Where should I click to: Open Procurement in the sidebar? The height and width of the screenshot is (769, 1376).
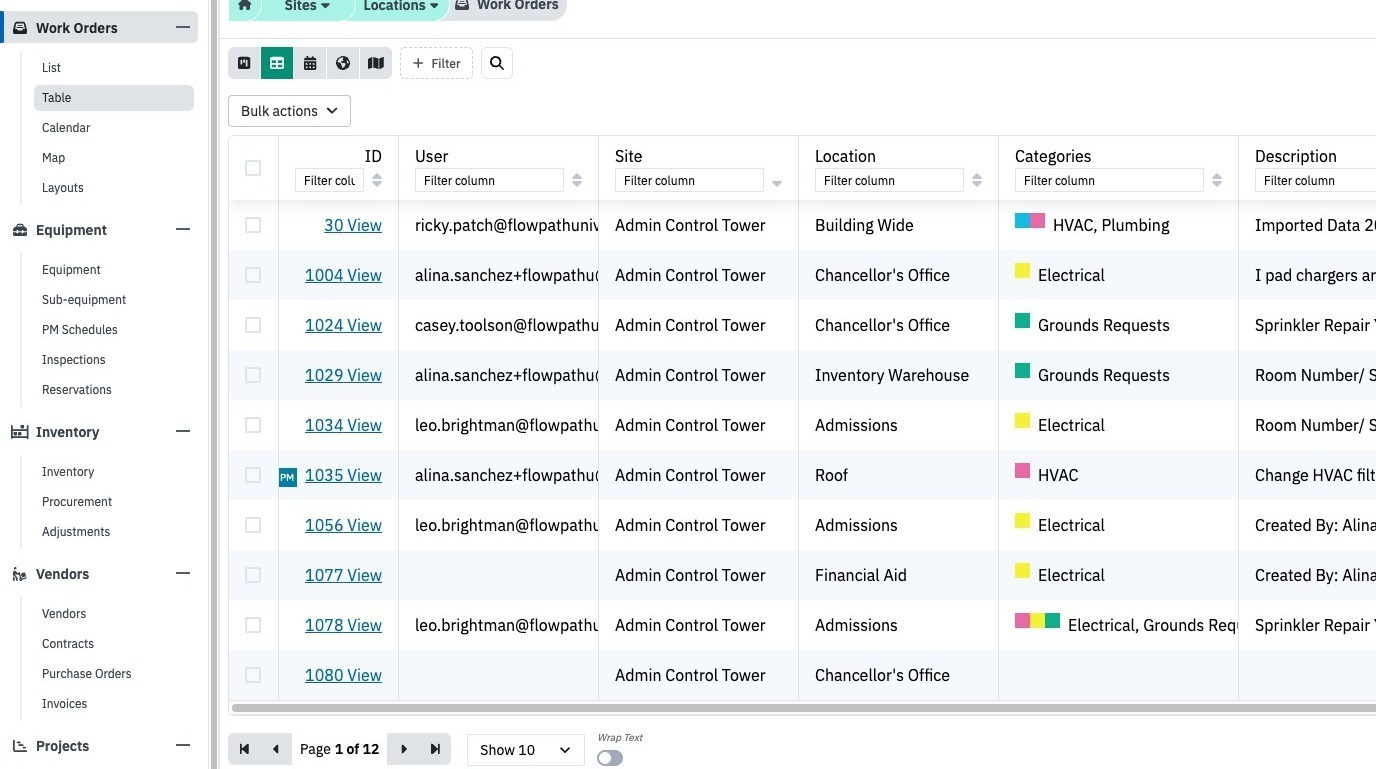[x=77, y=502]
